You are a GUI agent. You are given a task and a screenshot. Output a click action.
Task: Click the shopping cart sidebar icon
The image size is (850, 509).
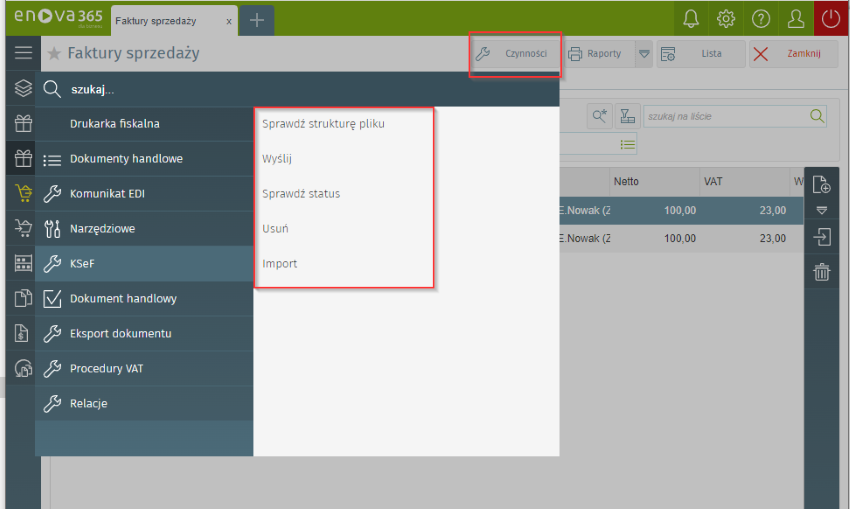pyautogui.click(x=22, y=194)
